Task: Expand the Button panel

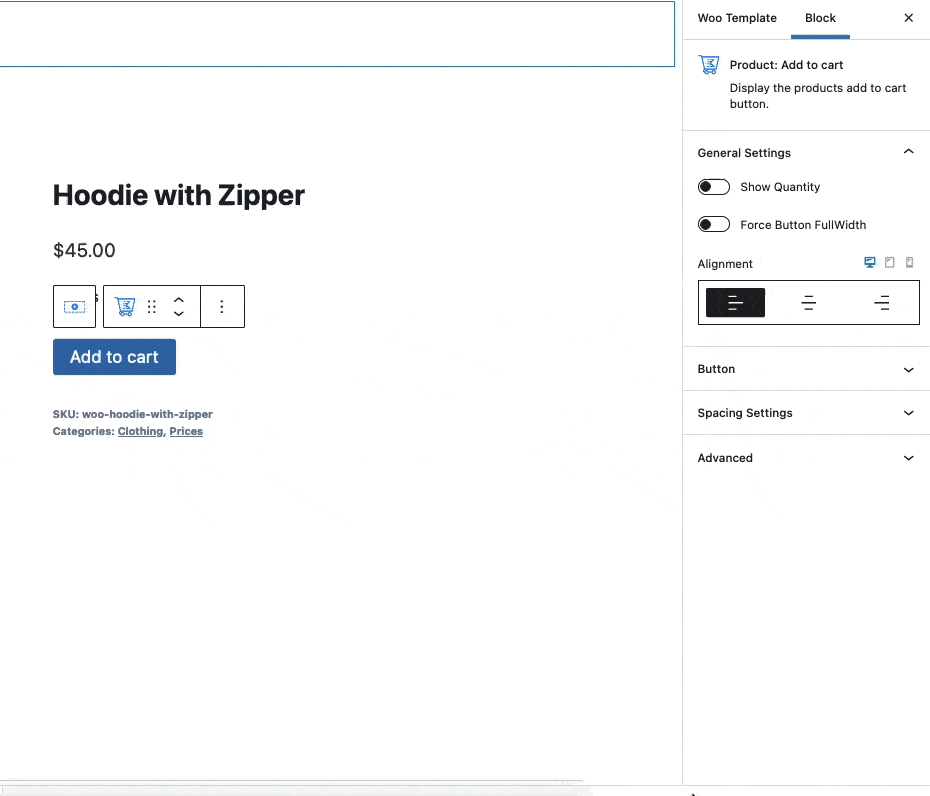Action: [805, 369]
